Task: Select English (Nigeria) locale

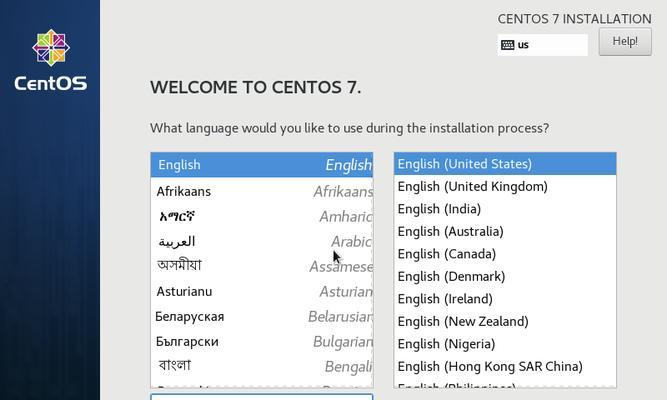Action: pyautogui.click(x=505, y=344)
